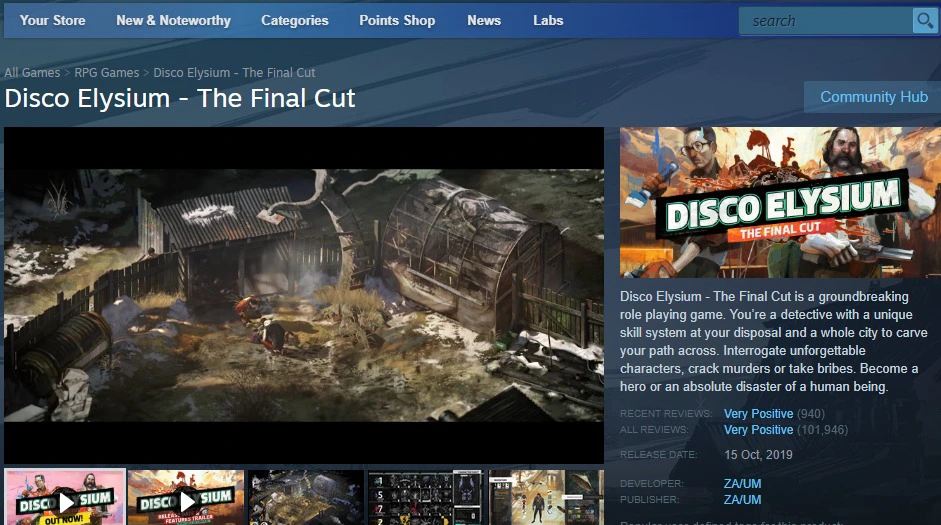The height and width of the screenshot is (525, 941).
Task: Select the numbered skills grid screenshot thumbnail
Action: pyautogui.click(x=426, y=497)
